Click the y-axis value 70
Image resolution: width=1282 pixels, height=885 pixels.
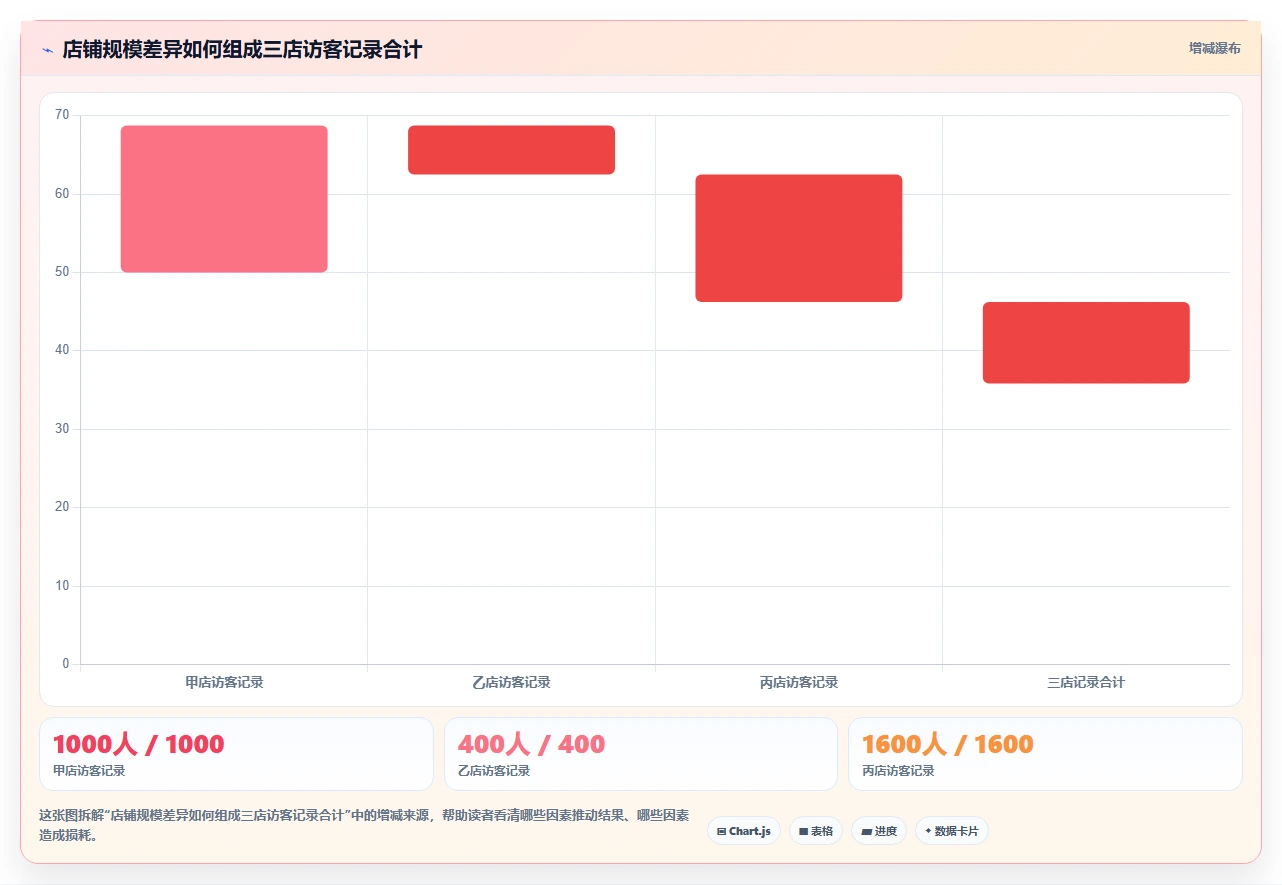pos(62,115)
